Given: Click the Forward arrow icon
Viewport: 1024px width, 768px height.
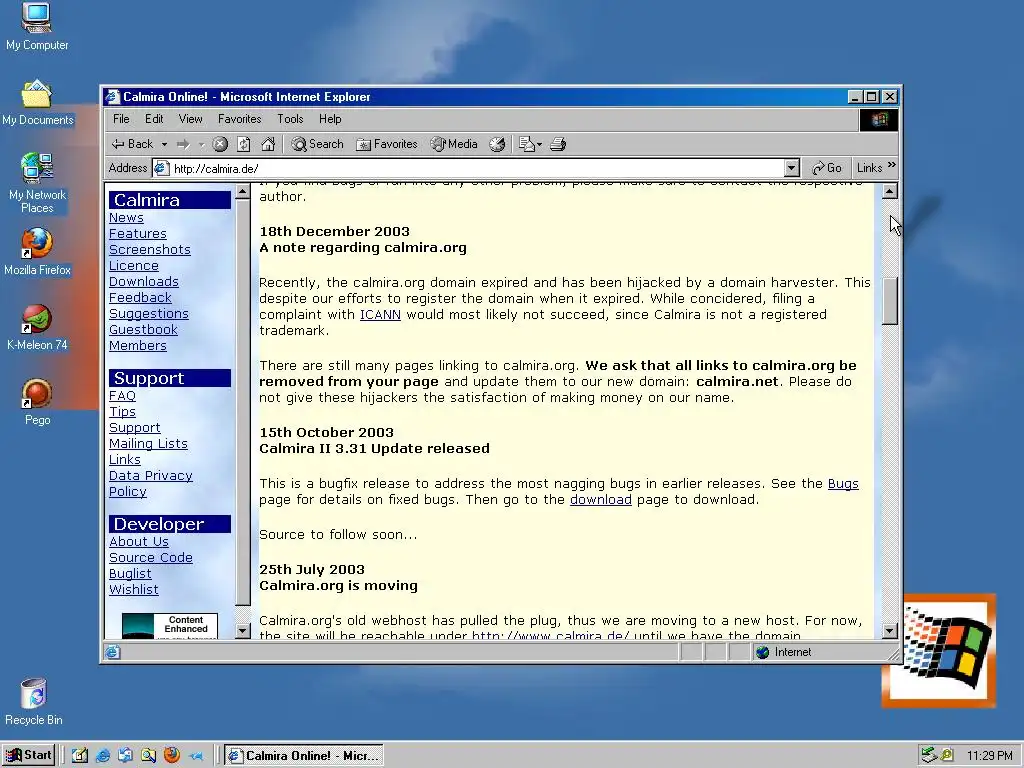Looking at the screenshot, I should [184, 144].
